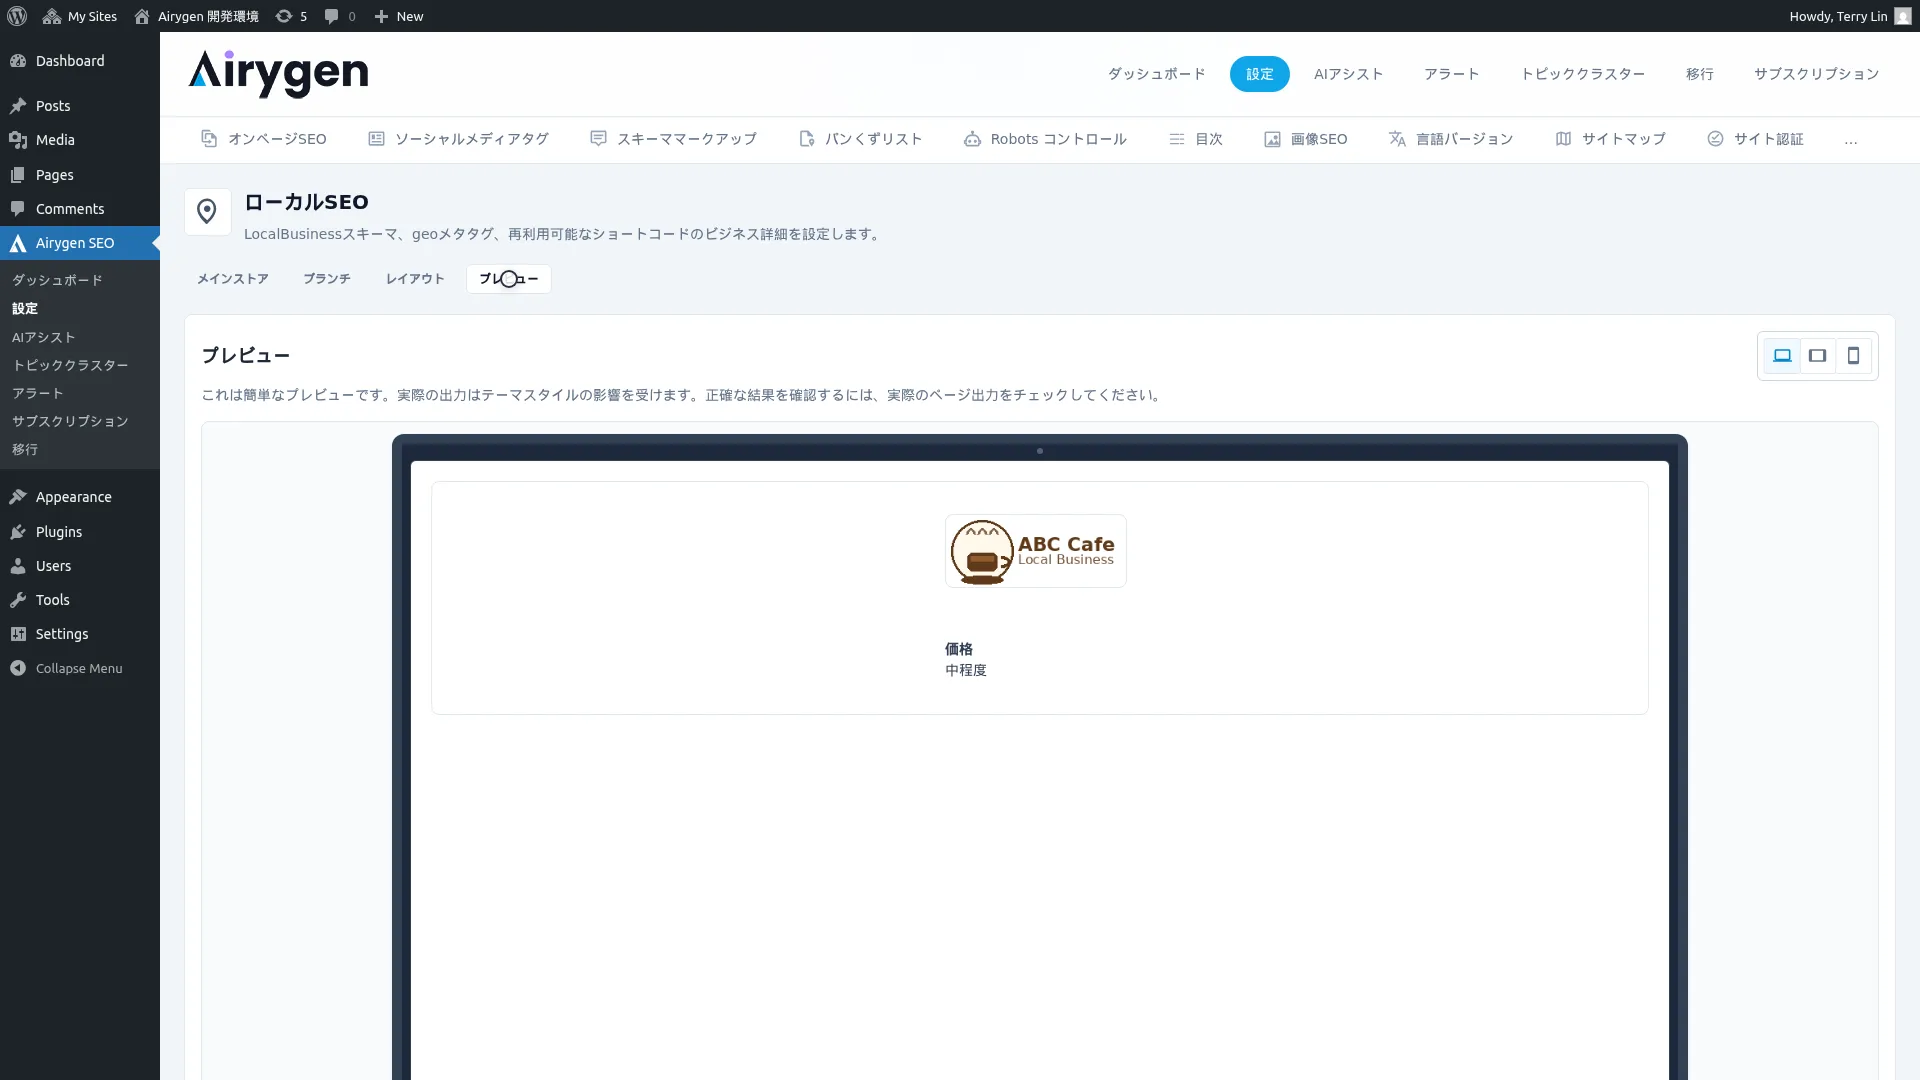Viewport: 1920px width, 1080px height.
Task: Switch to the メインストア tab
Action: pos(232,279)
